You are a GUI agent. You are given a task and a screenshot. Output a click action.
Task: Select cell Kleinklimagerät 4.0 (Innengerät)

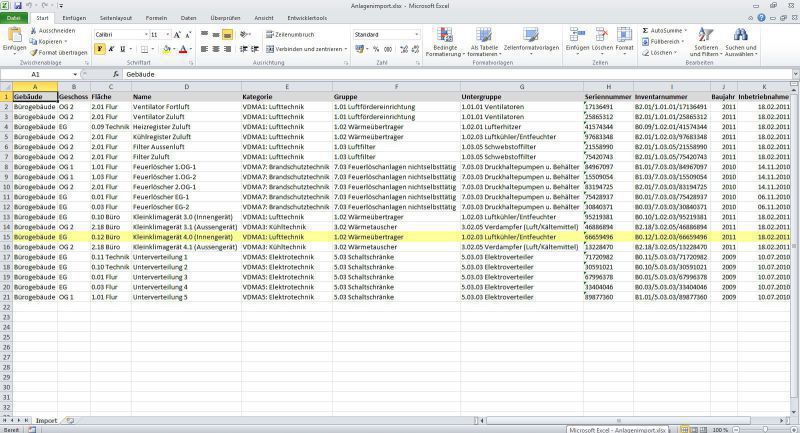186,237
